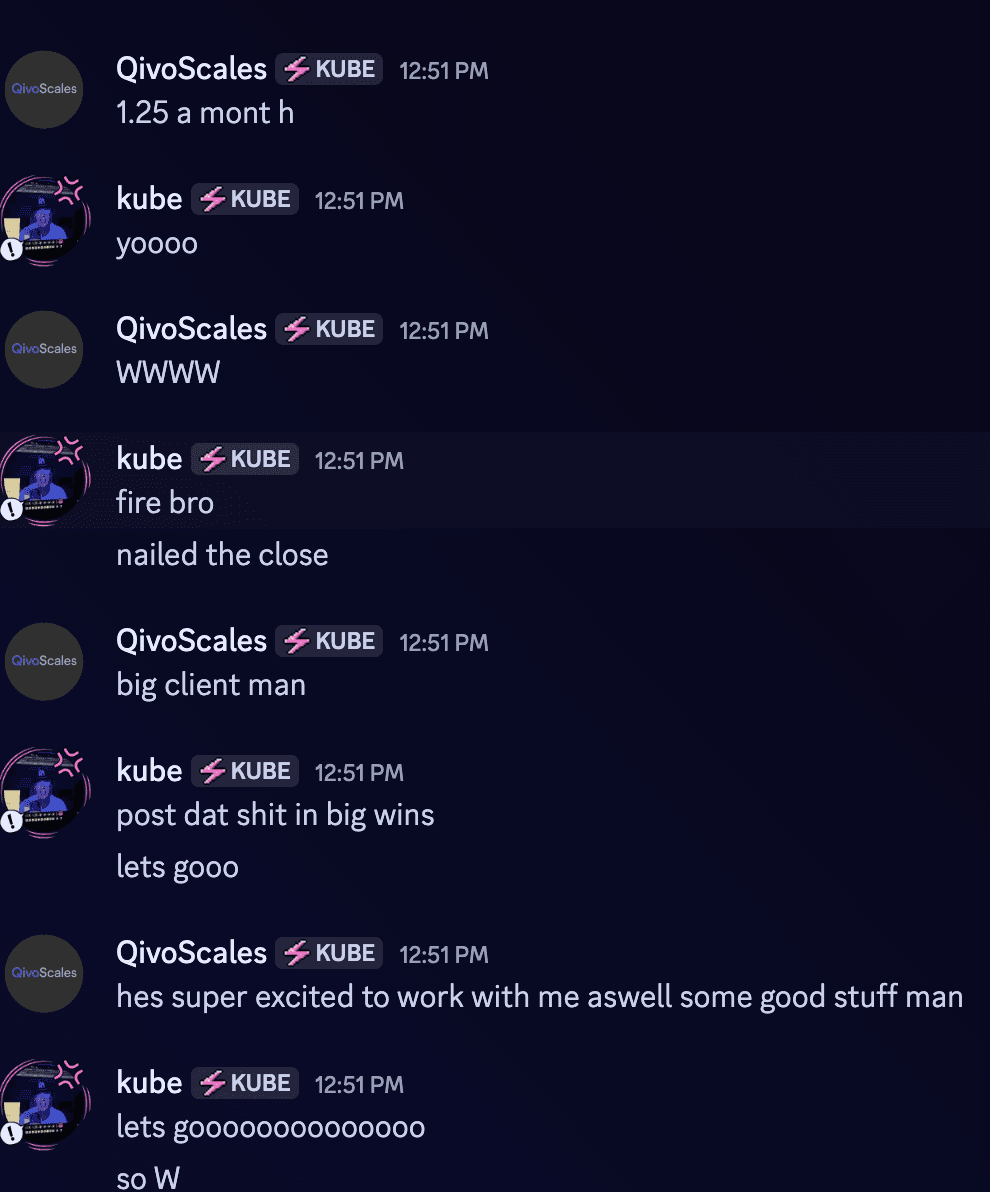
Task: Open QivoScales avatar next to 'WWWW'
Action: [44, 350]
